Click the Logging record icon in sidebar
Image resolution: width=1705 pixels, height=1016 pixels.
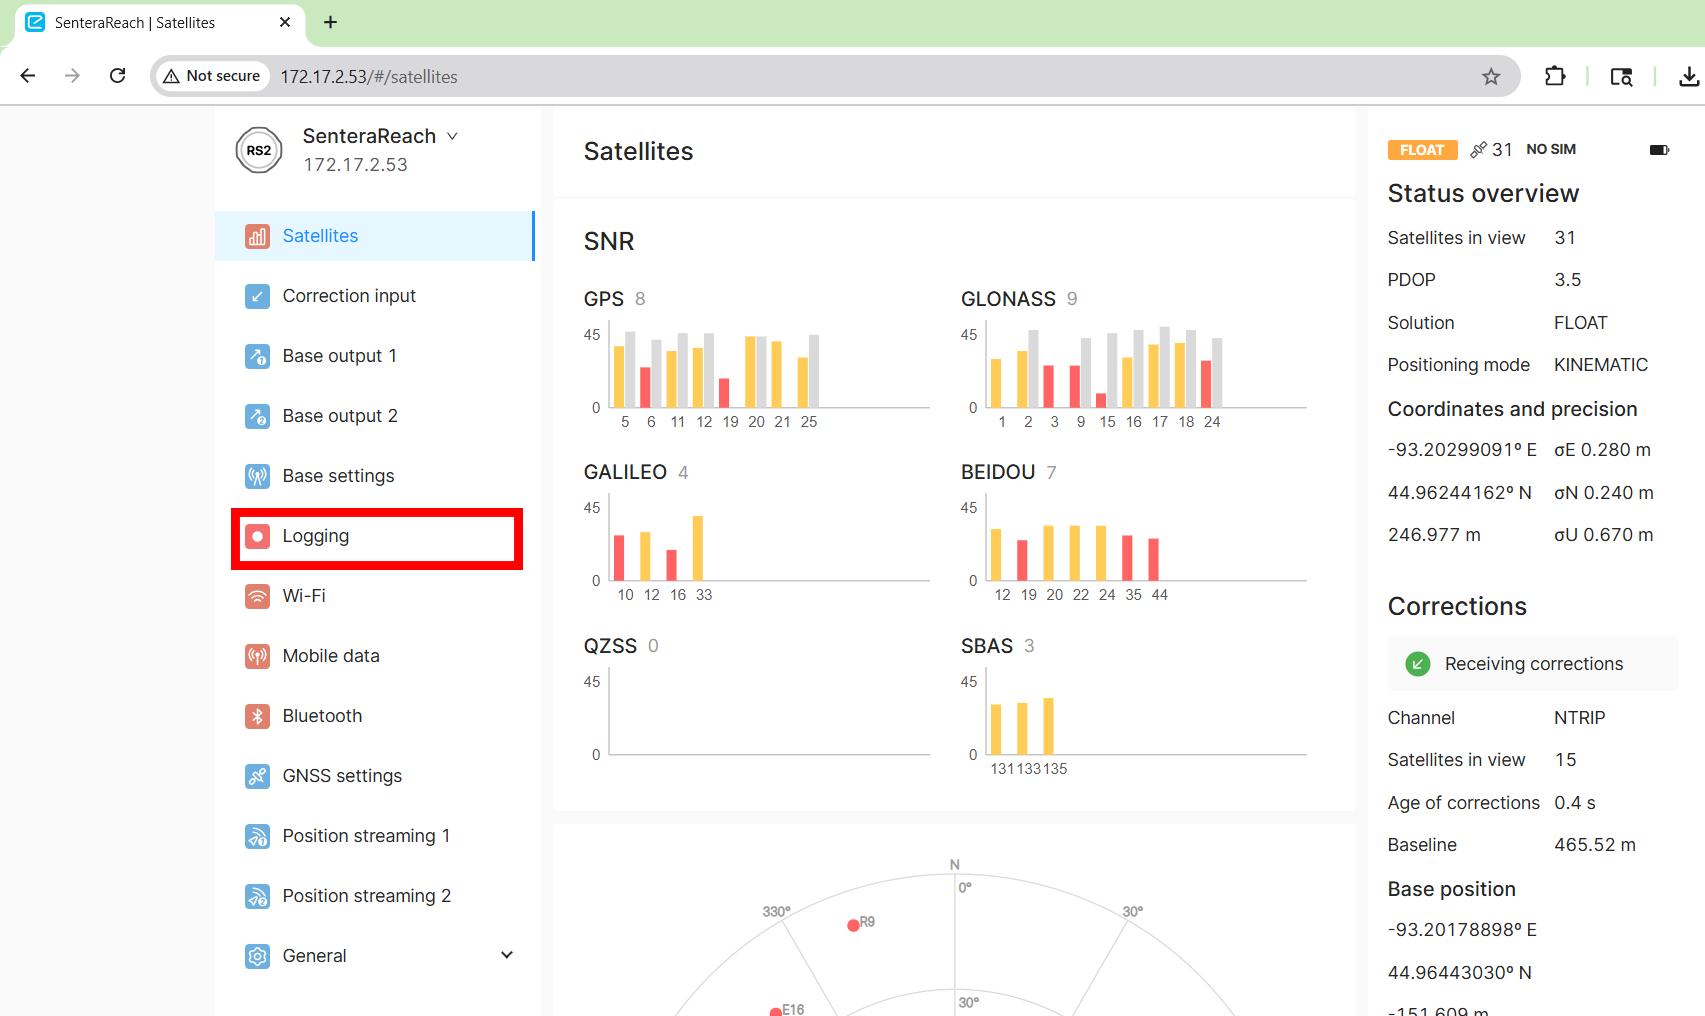tap(257, 536)
